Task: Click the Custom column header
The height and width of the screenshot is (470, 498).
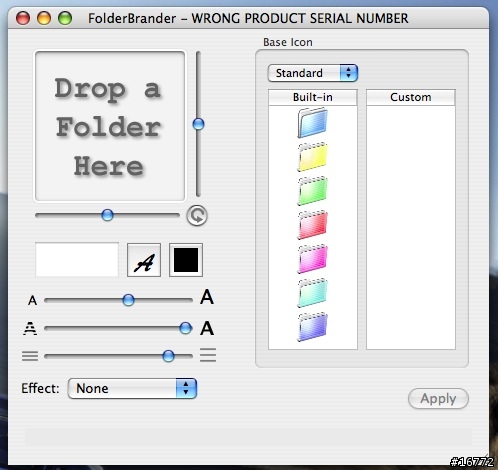Action: (411, 97)
